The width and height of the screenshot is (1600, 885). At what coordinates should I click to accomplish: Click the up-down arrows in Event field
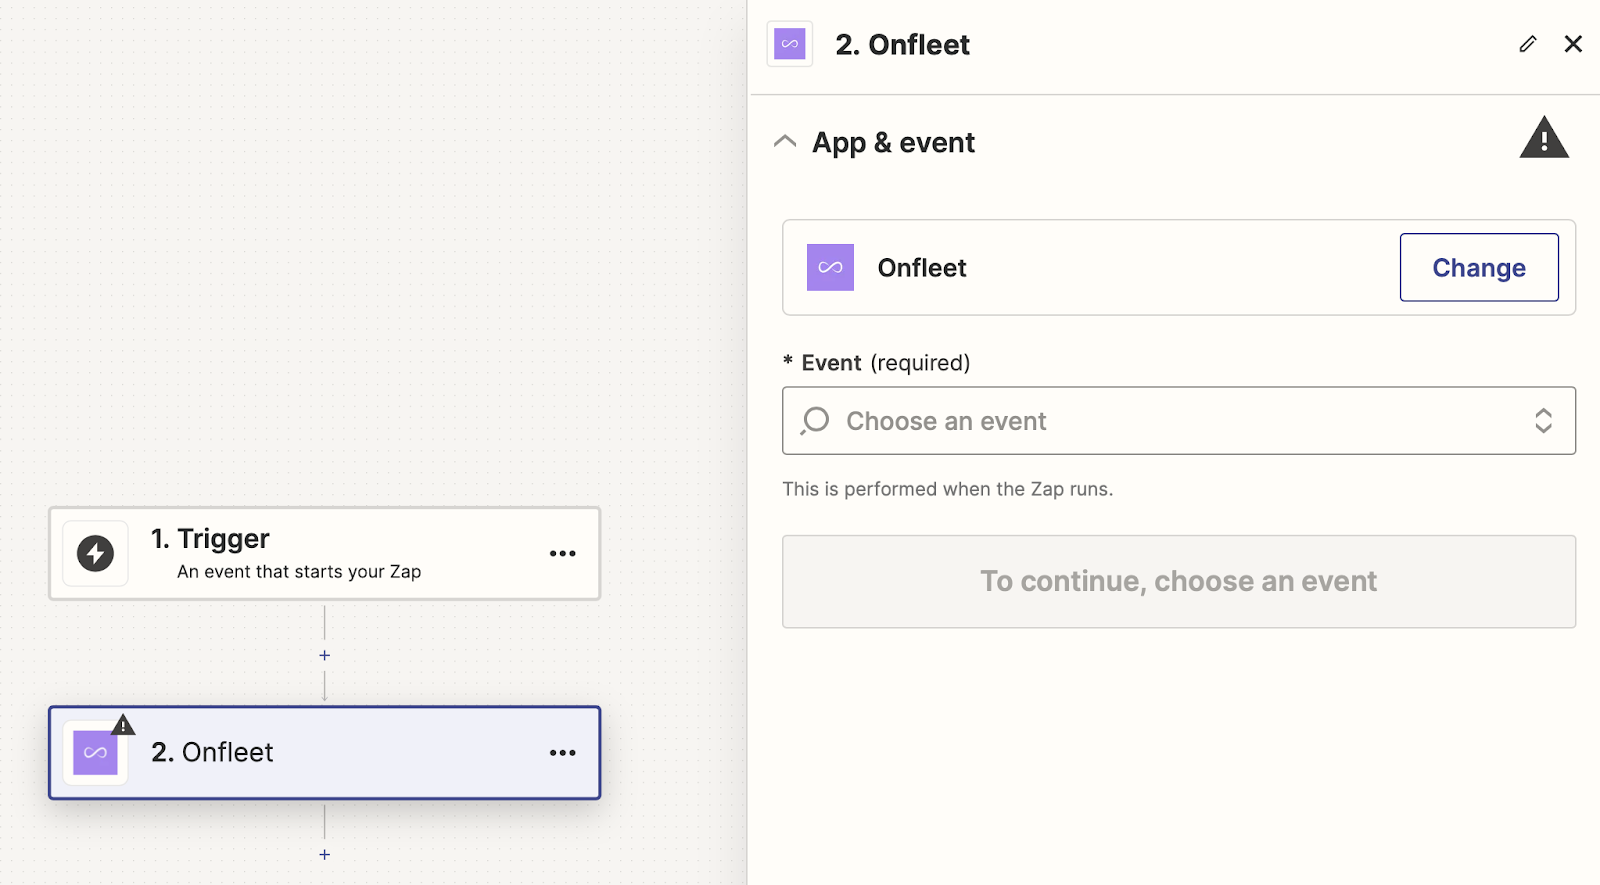pyautogui.click(x=1543, y=421)
